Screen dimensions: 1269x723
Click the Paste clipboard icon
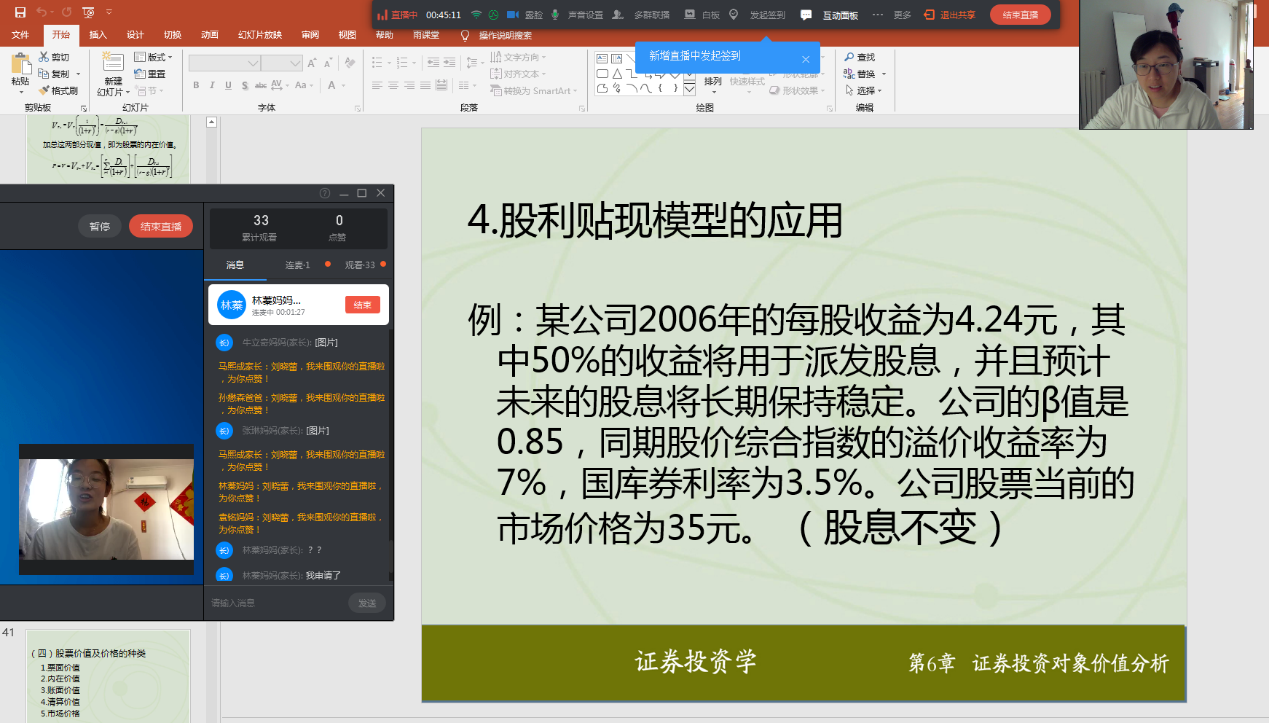[20, 67]
